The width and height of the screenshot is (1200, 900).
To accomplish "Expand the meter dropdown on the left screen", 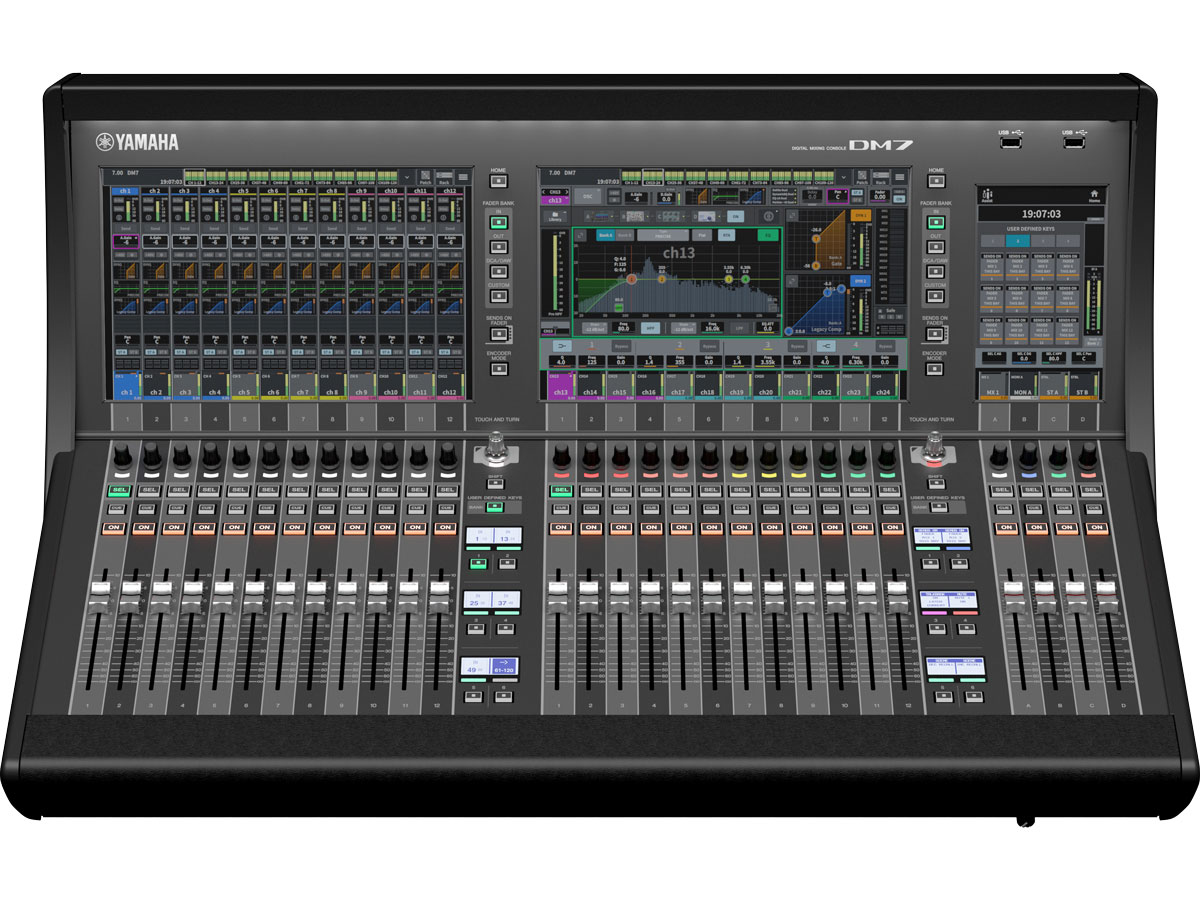I will pos(405,177).
